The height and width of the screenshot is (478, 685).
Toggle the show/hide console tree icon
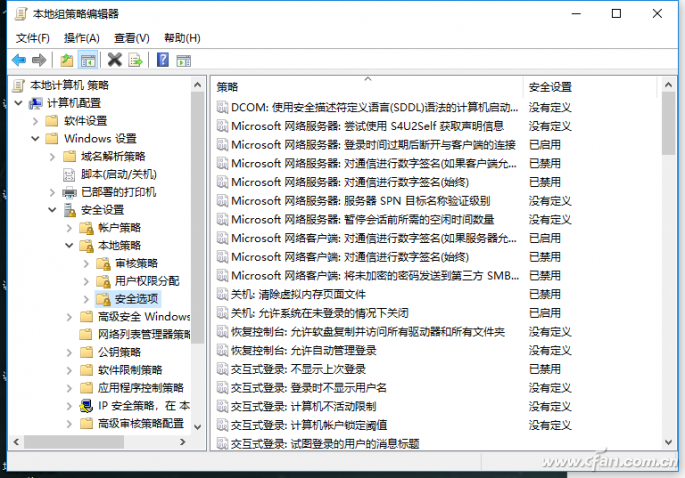click(x=88, y=60)
